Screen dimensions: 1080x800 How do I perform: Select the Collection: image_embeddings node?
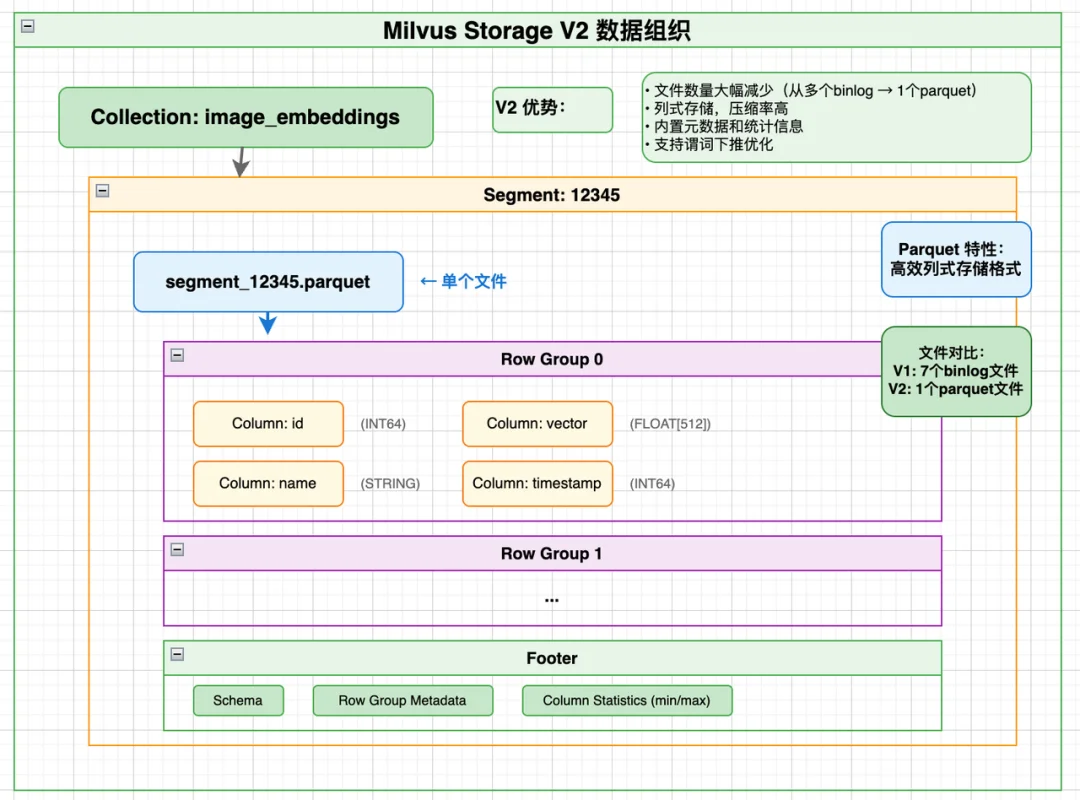click(245, 117)
